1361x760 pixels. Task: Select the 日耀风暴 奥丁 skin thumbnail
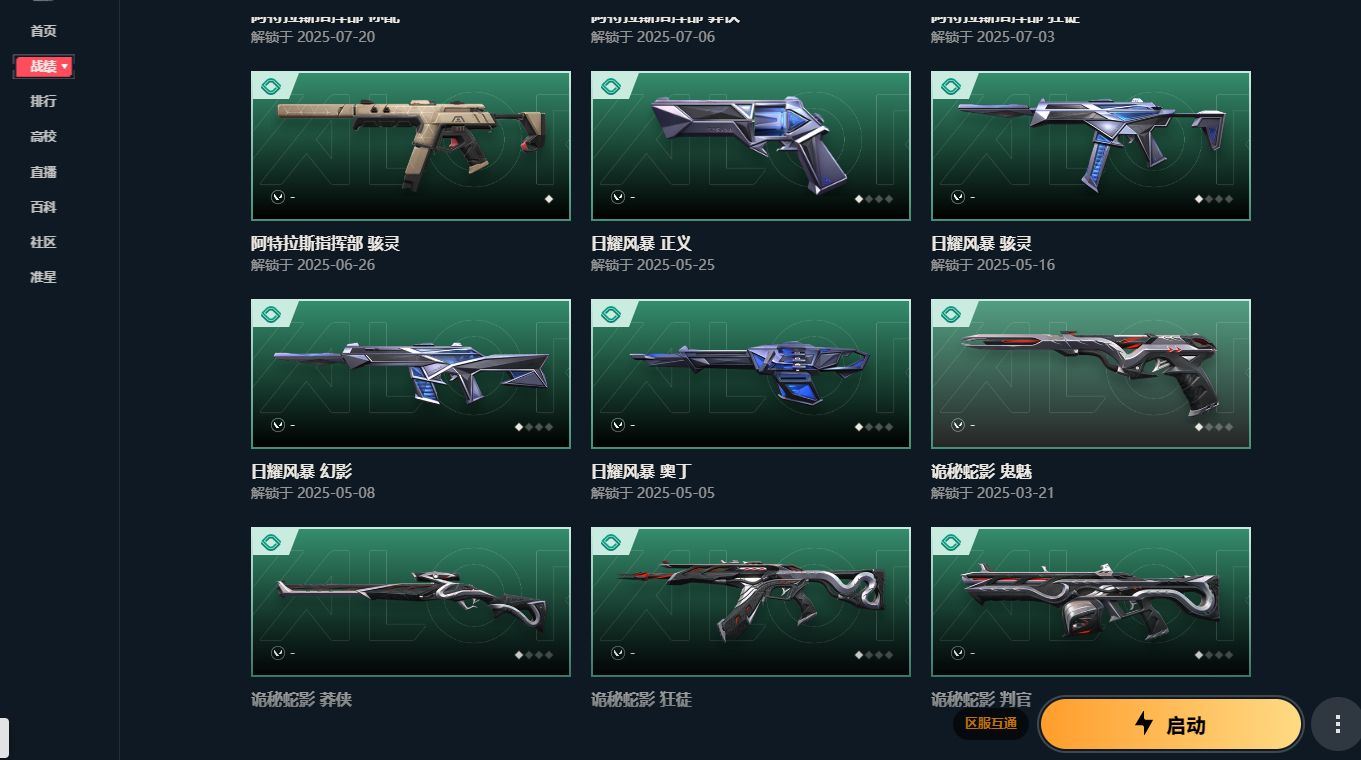751,374
